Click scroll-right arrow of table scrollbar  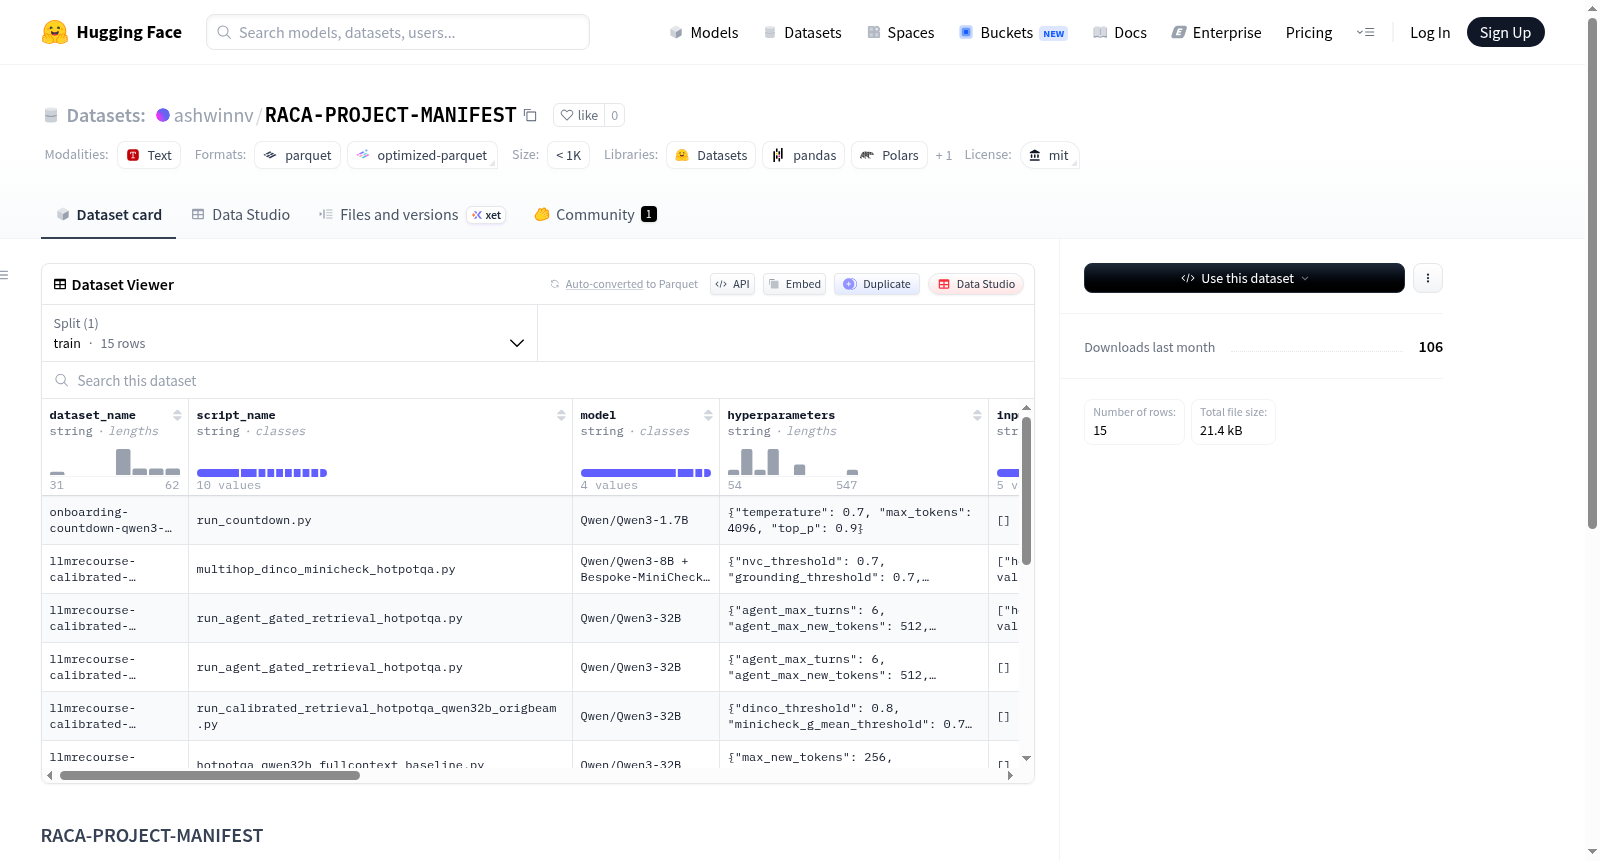[1010, 775]
